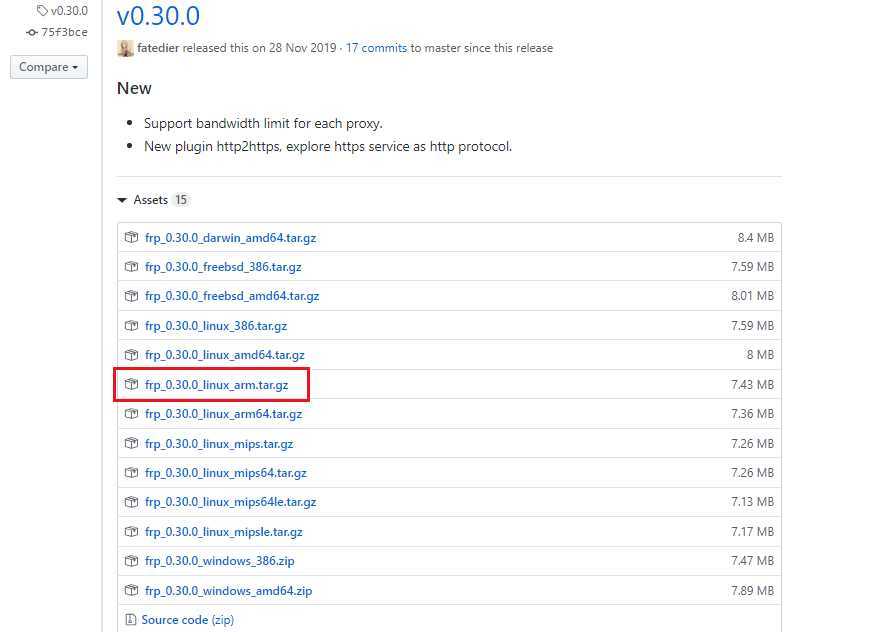Open commit 75f3bce
This screenshot has width=871, height=632.
(64, 32)
